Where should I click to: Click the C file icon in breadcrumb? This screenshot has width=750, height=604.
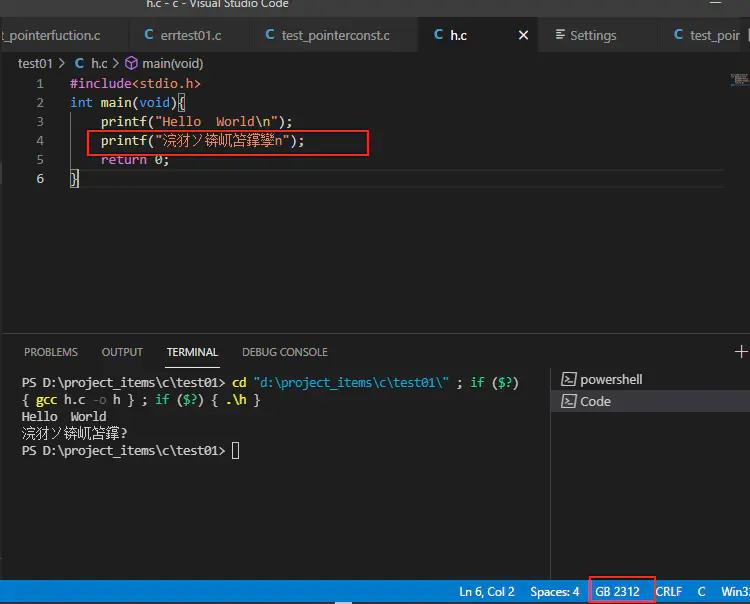(x=80, y=63)
